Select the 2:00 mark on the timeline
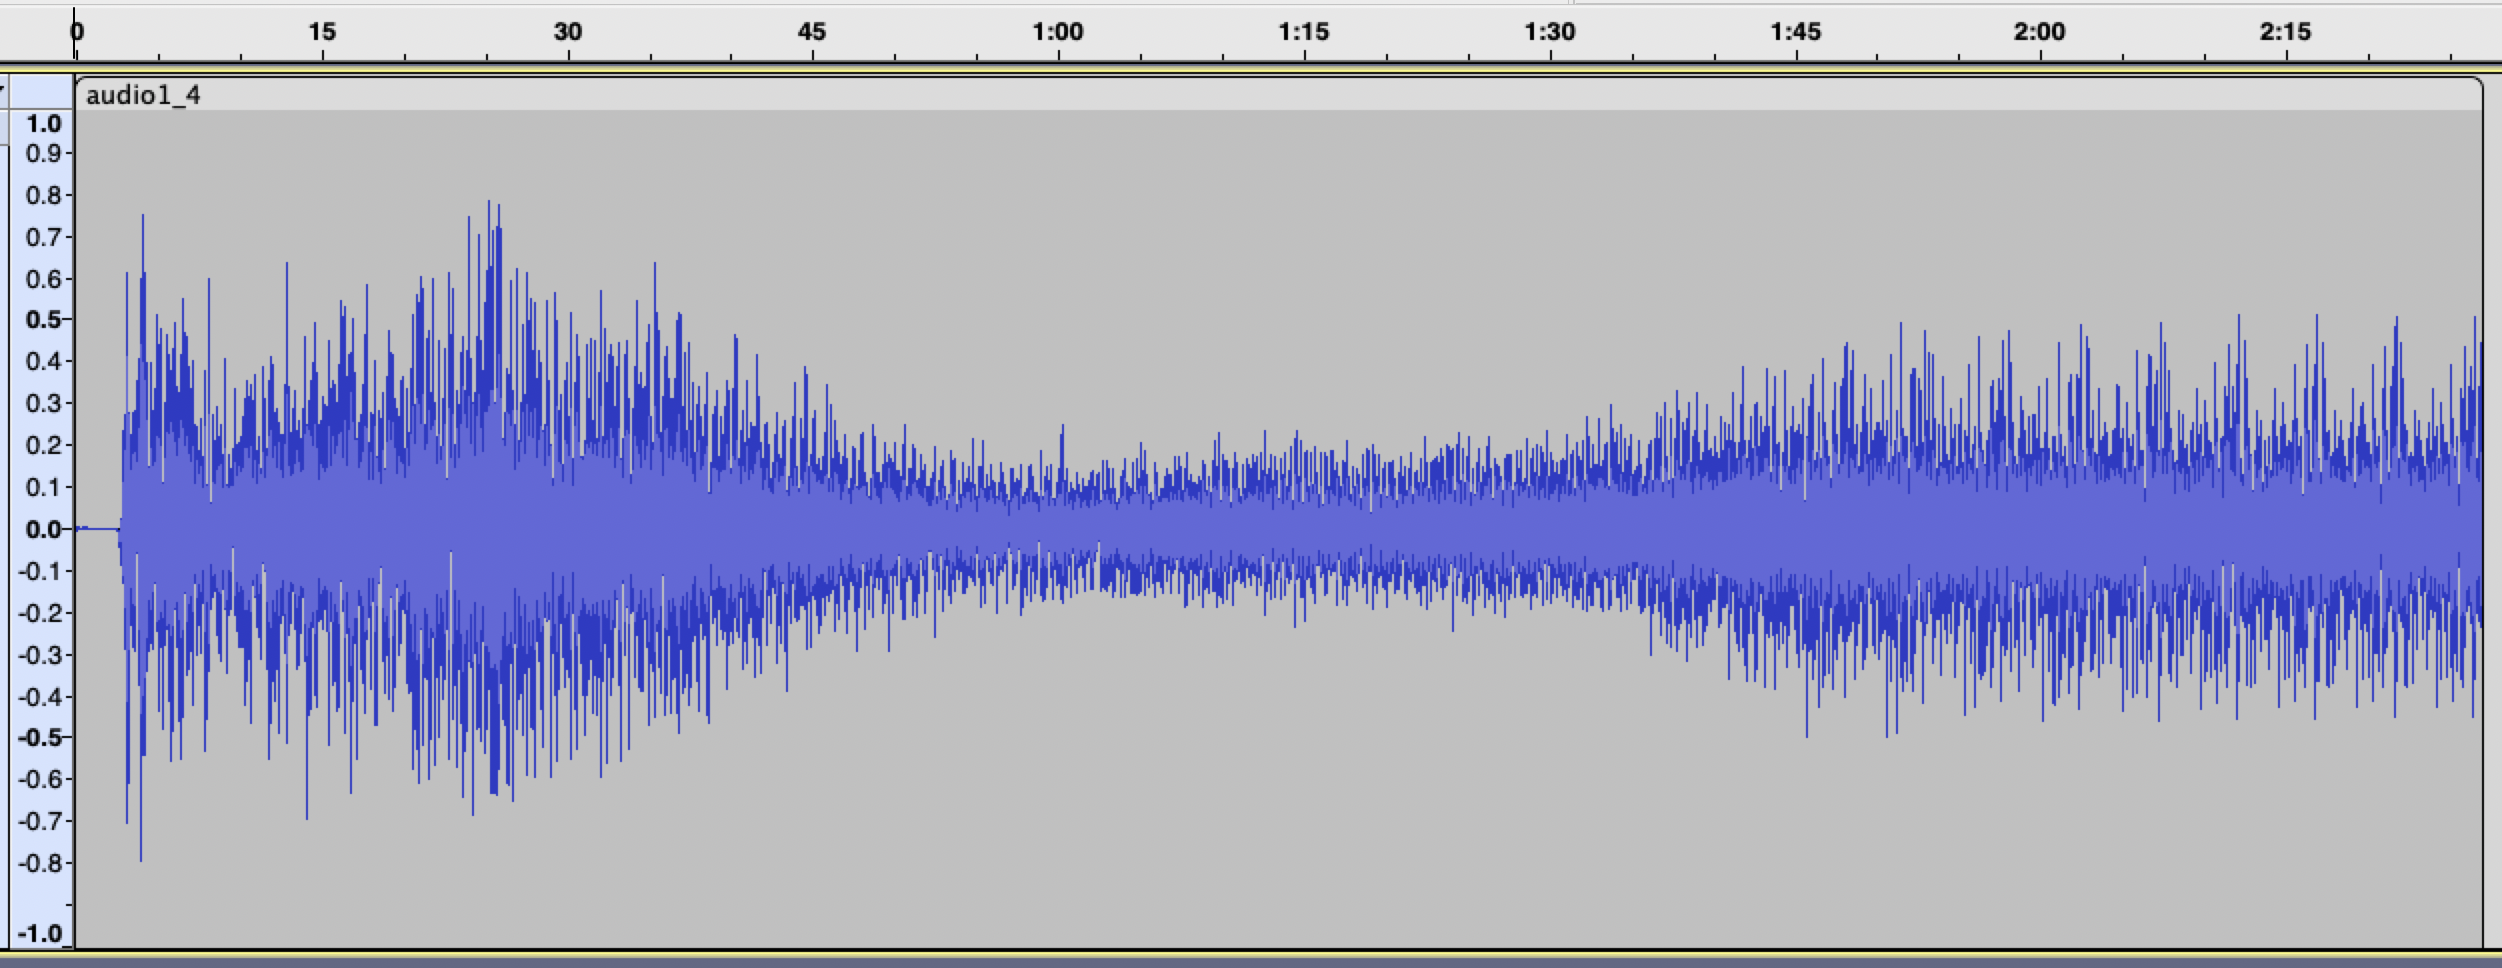 (2040, 32)
